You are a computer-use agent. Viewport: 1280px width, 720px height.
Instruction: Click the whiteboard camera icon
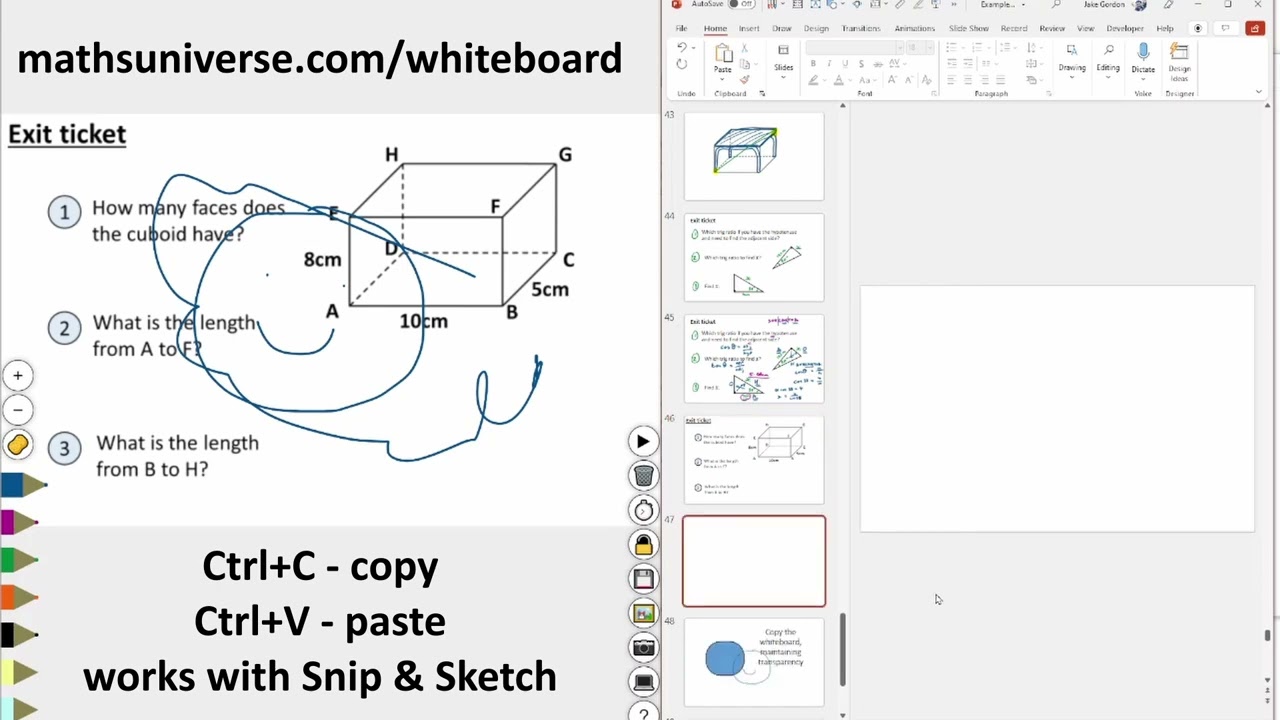tap(643, 647)
